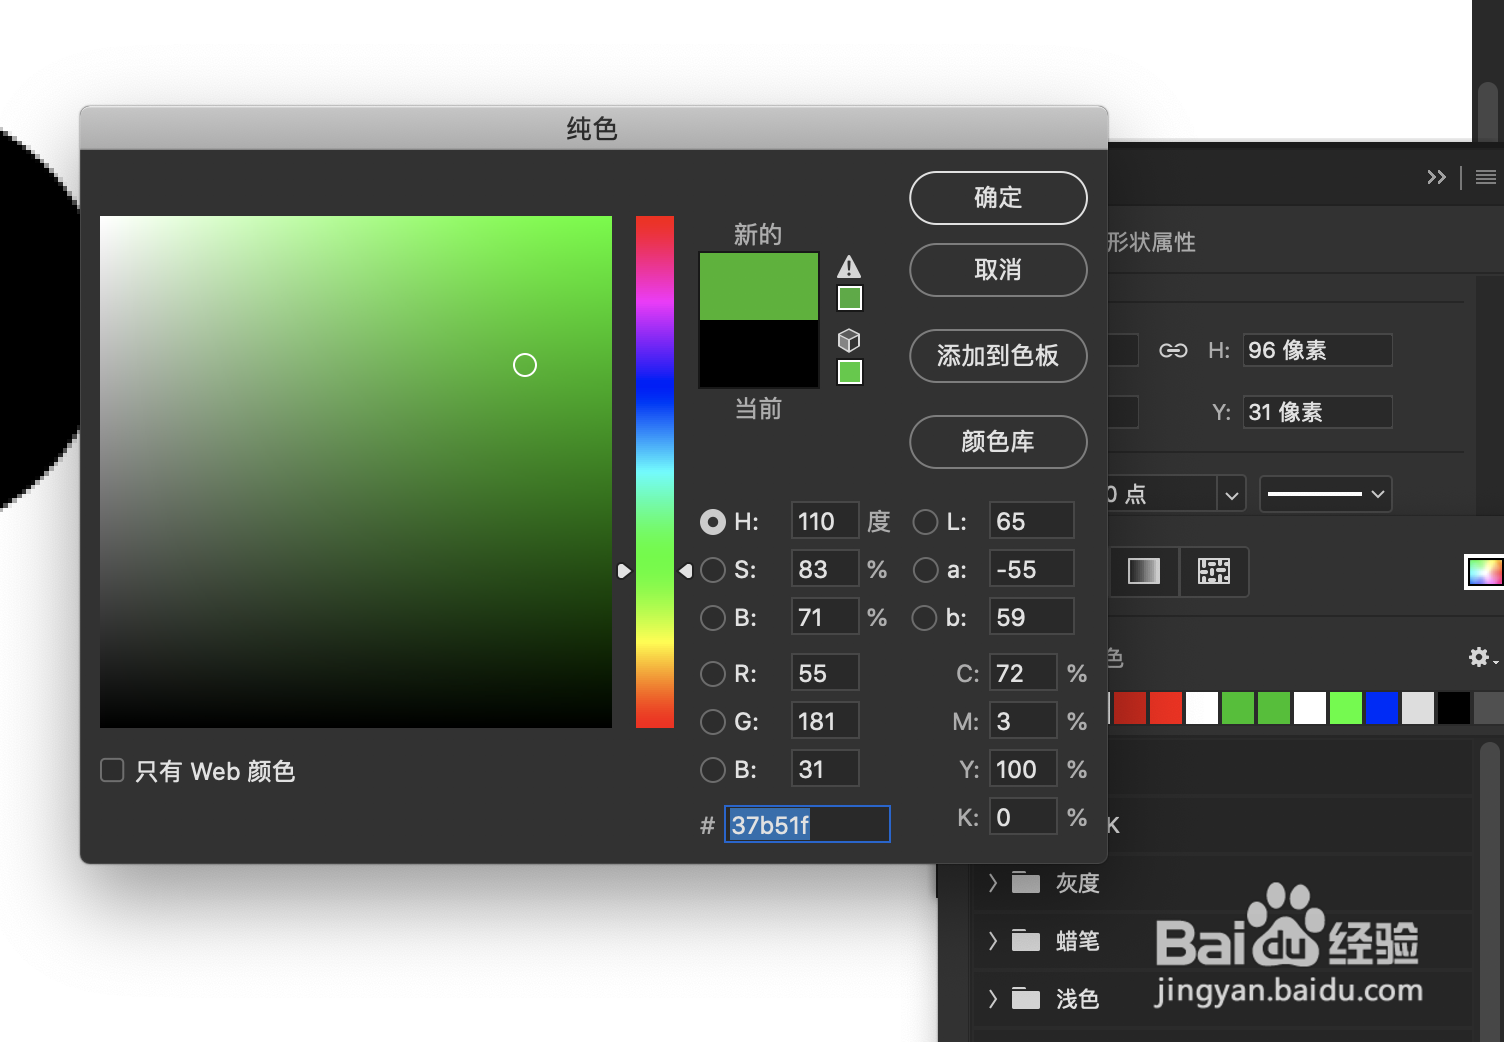Open the stroke width dropdown arrow
The height and width of the screenshot is (1042, 1504).
1231,494
